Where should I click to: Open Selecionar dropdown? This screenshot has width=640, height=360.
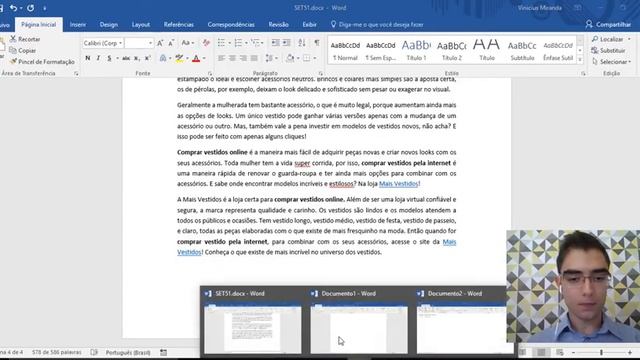click(x=611, y=62)
